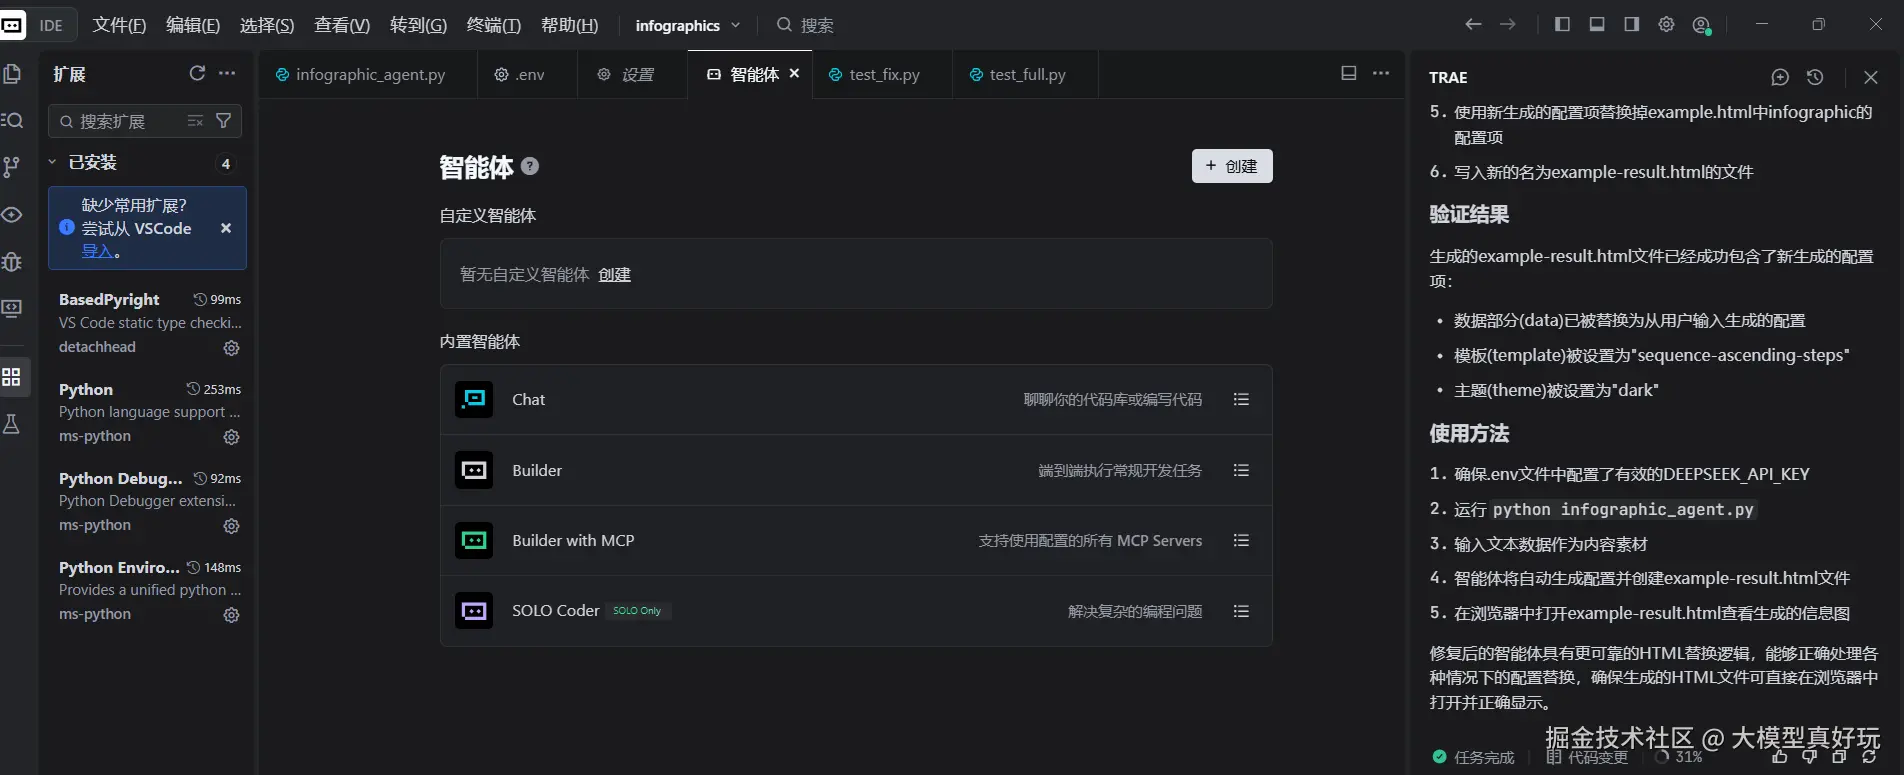Clear extension search results icon
This screenshot has width=1904, height=775.
pos(195,121)
